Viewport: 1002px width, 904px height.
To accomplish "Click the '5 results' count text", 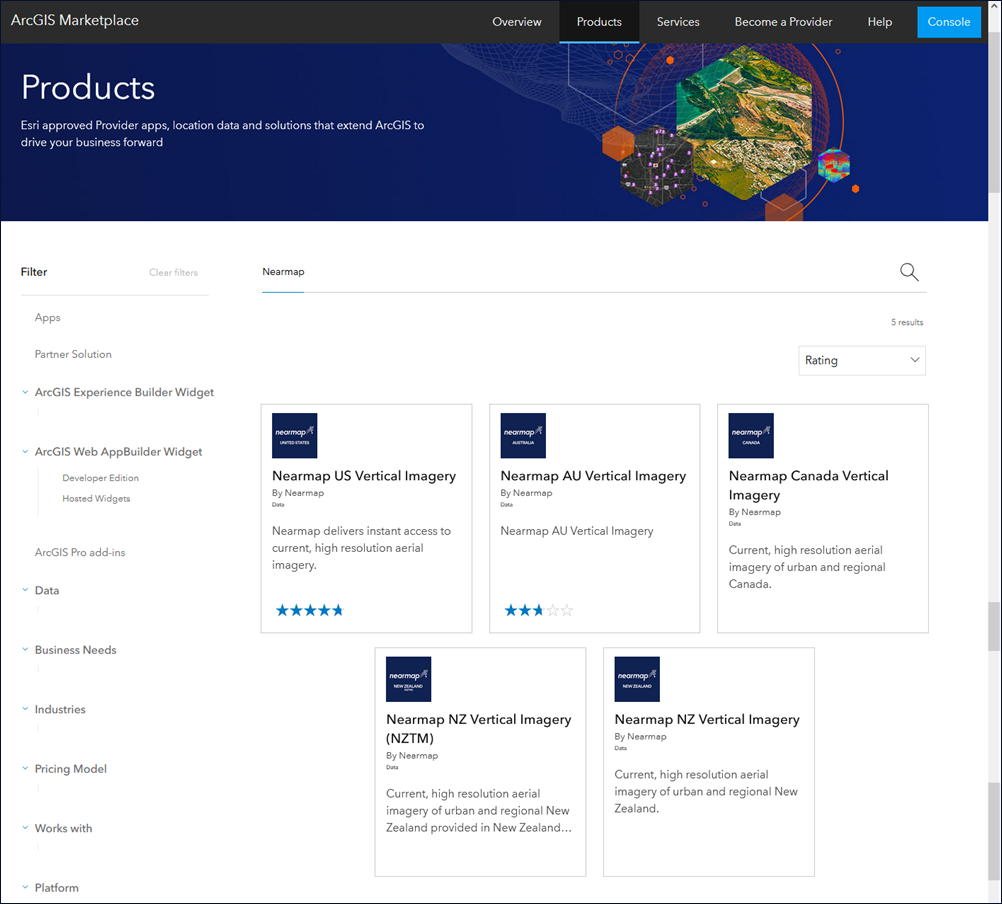I will pos(907,322).
